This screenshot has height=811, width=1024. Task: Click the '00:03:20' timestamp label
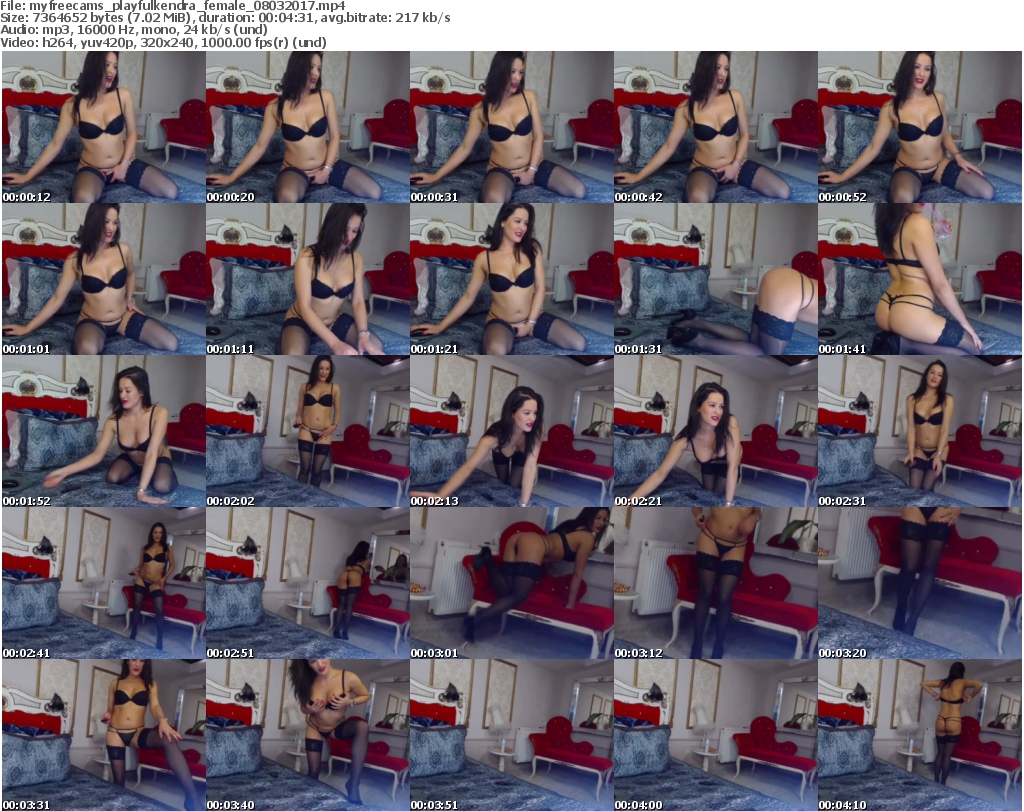pyautogui.click(x=842, y=653)
